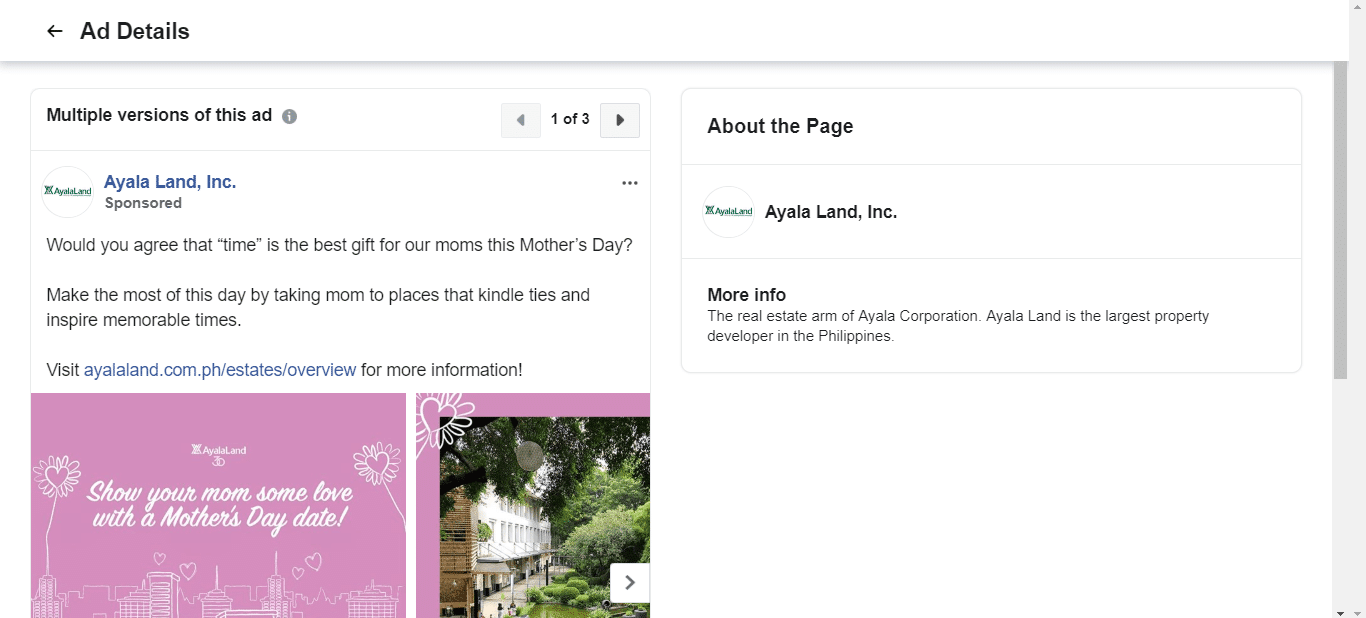Open the garden building carousel photo
Viewport: 1366px width, 618px height.
click(x=533, y=505)
